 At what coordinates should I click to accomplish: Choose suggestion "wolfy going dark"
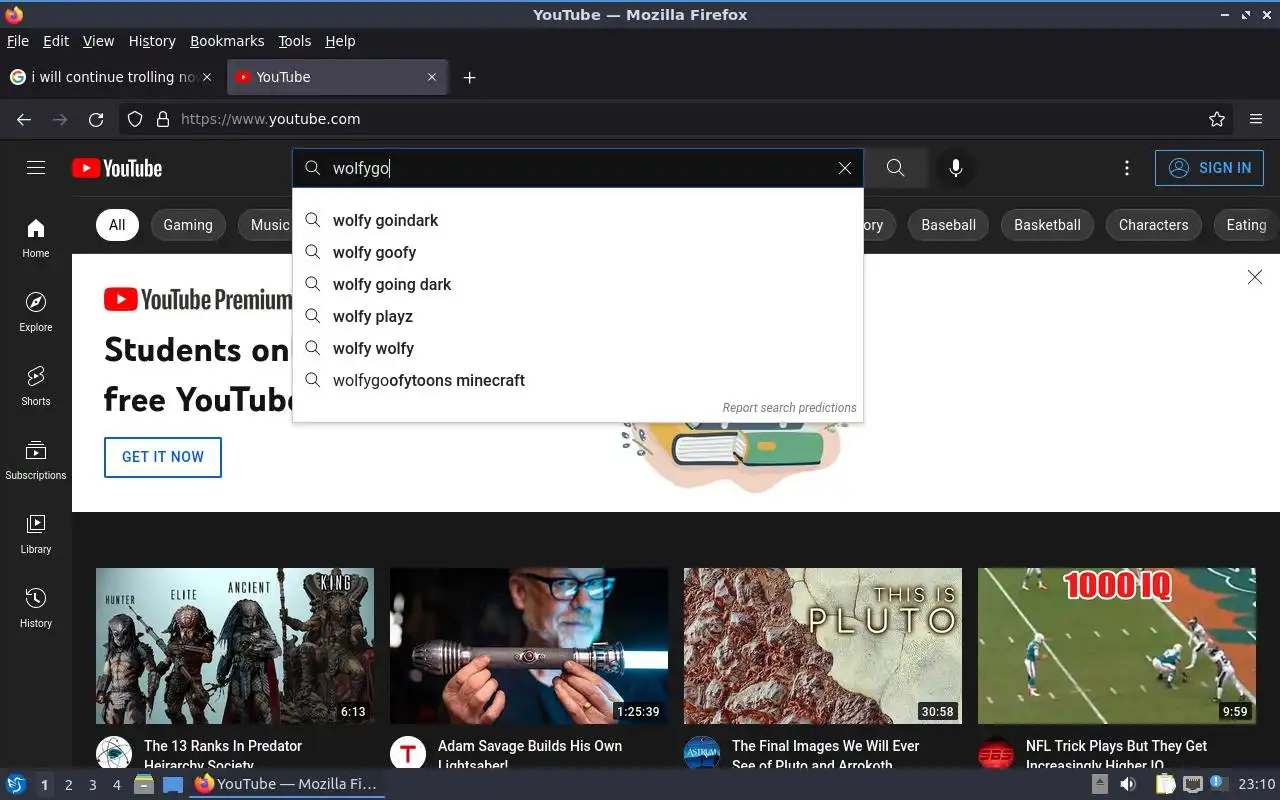578,284
